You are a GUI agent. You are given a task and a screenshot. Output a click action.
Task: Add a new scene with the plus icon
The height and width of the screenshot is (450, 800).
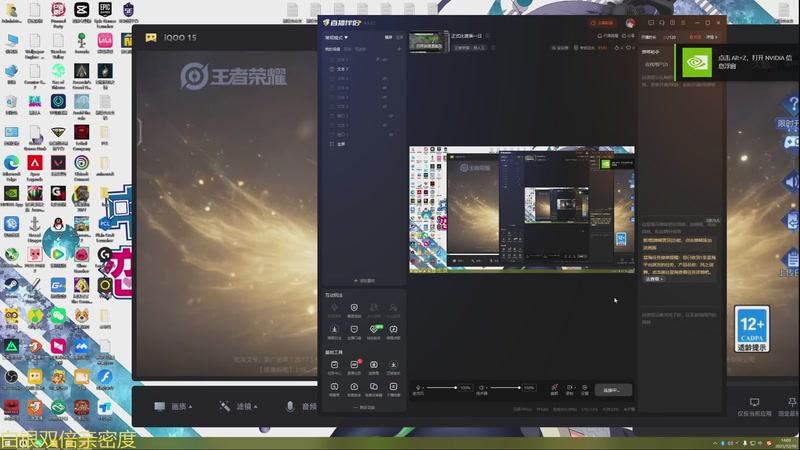(399, 49)
